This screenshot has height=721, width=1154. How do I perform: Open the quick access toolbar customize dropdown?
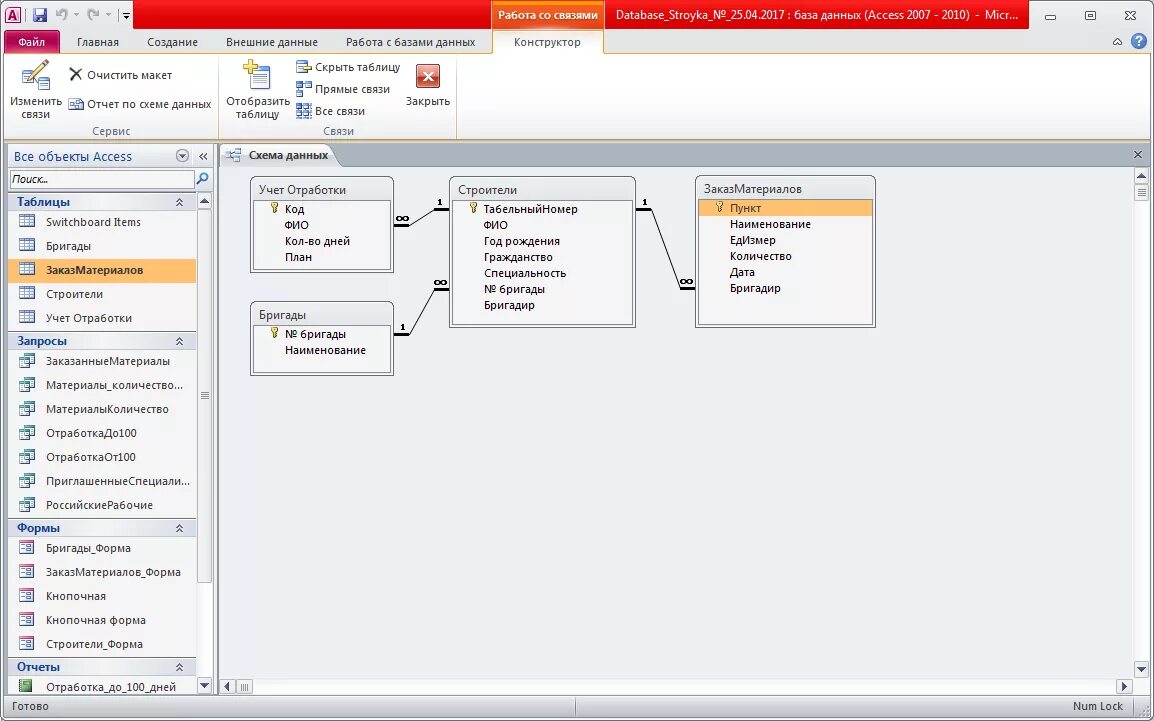(126, 15)
